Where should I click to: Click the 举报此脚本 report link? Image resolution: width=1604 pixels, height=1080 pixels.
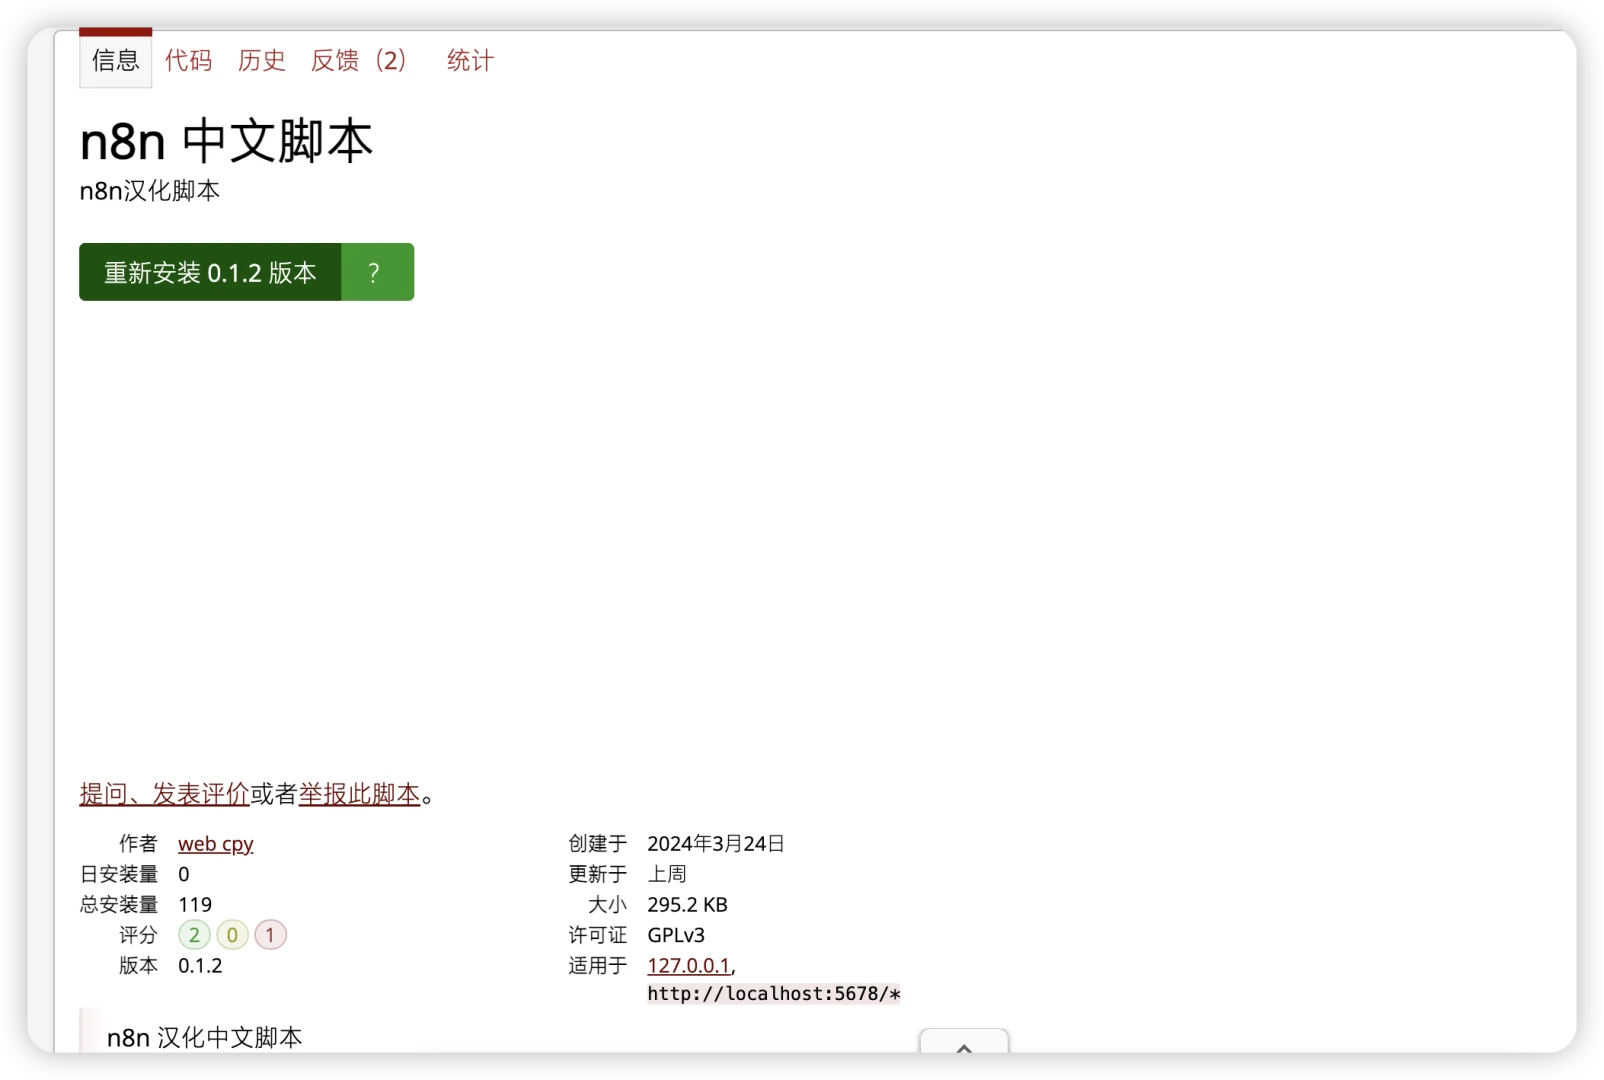tap(359, 793)
